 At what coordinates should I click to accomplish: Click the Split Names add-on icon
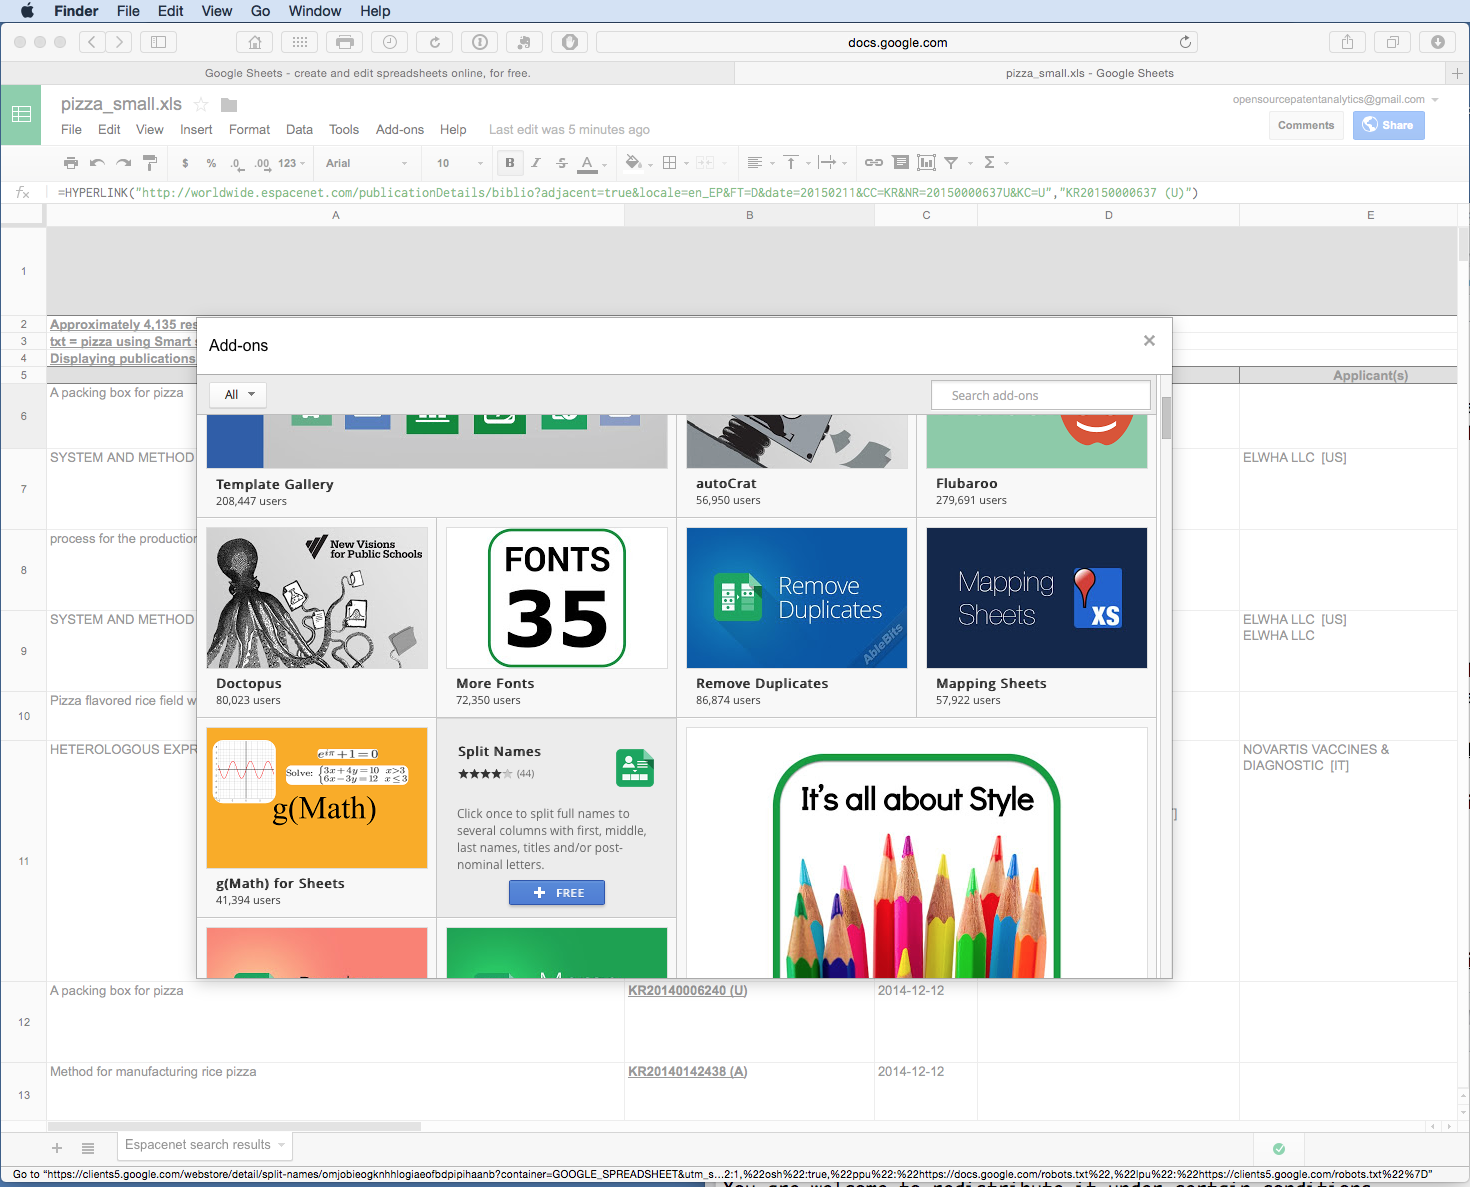[635, 768]
